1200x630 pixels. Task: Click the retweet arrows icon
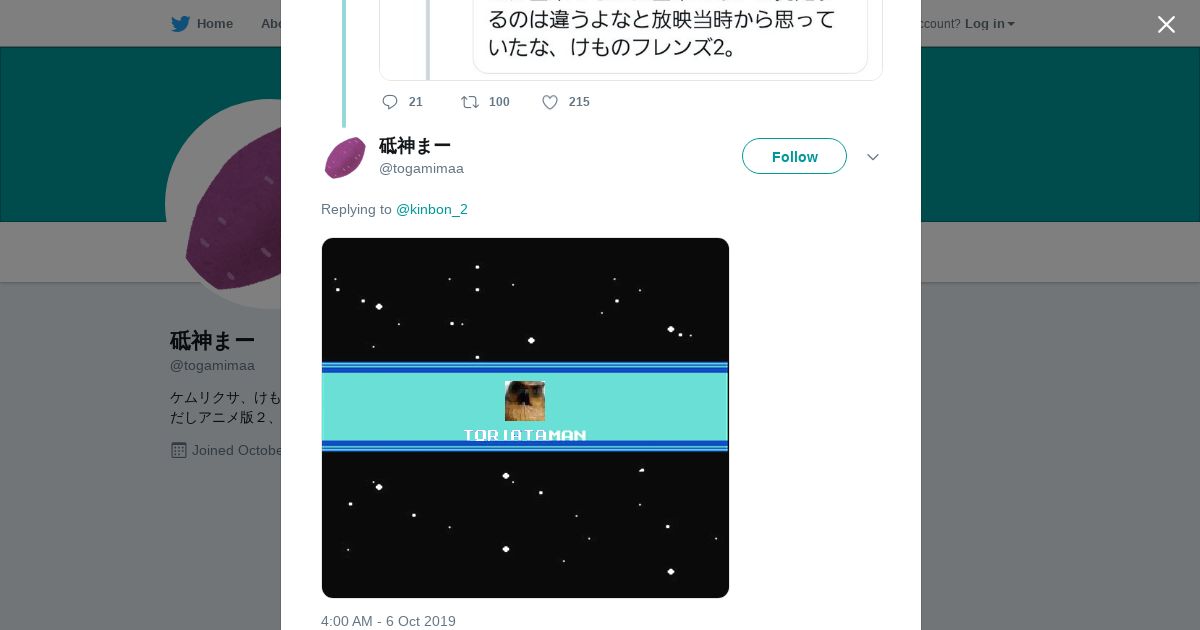[x=470, y=102]
